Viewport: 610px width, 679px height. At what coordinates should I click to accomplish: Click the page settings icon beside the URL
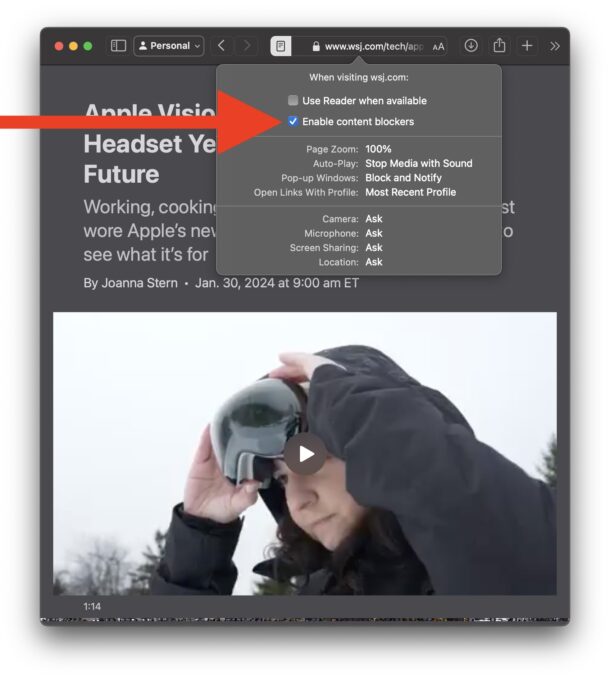pyautogui.click(x=281, y=46)
